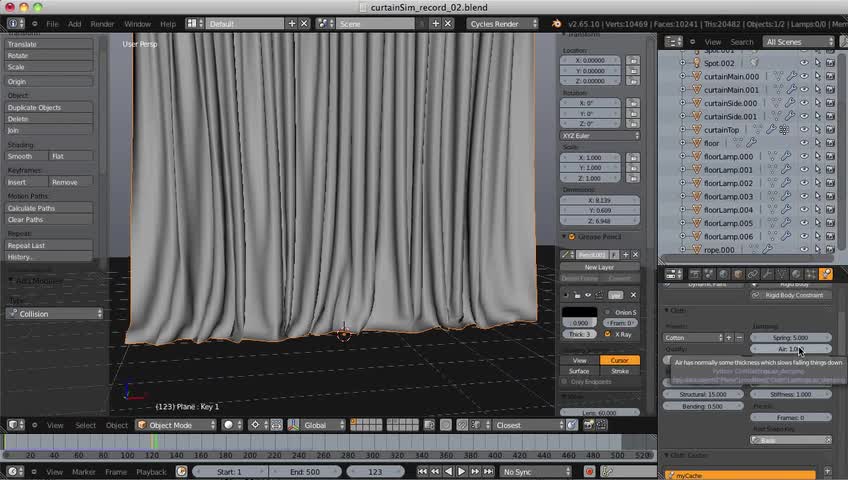848x480 pixels.
Task: Click the Repeat Last button
Action: (x=49, y=245)
